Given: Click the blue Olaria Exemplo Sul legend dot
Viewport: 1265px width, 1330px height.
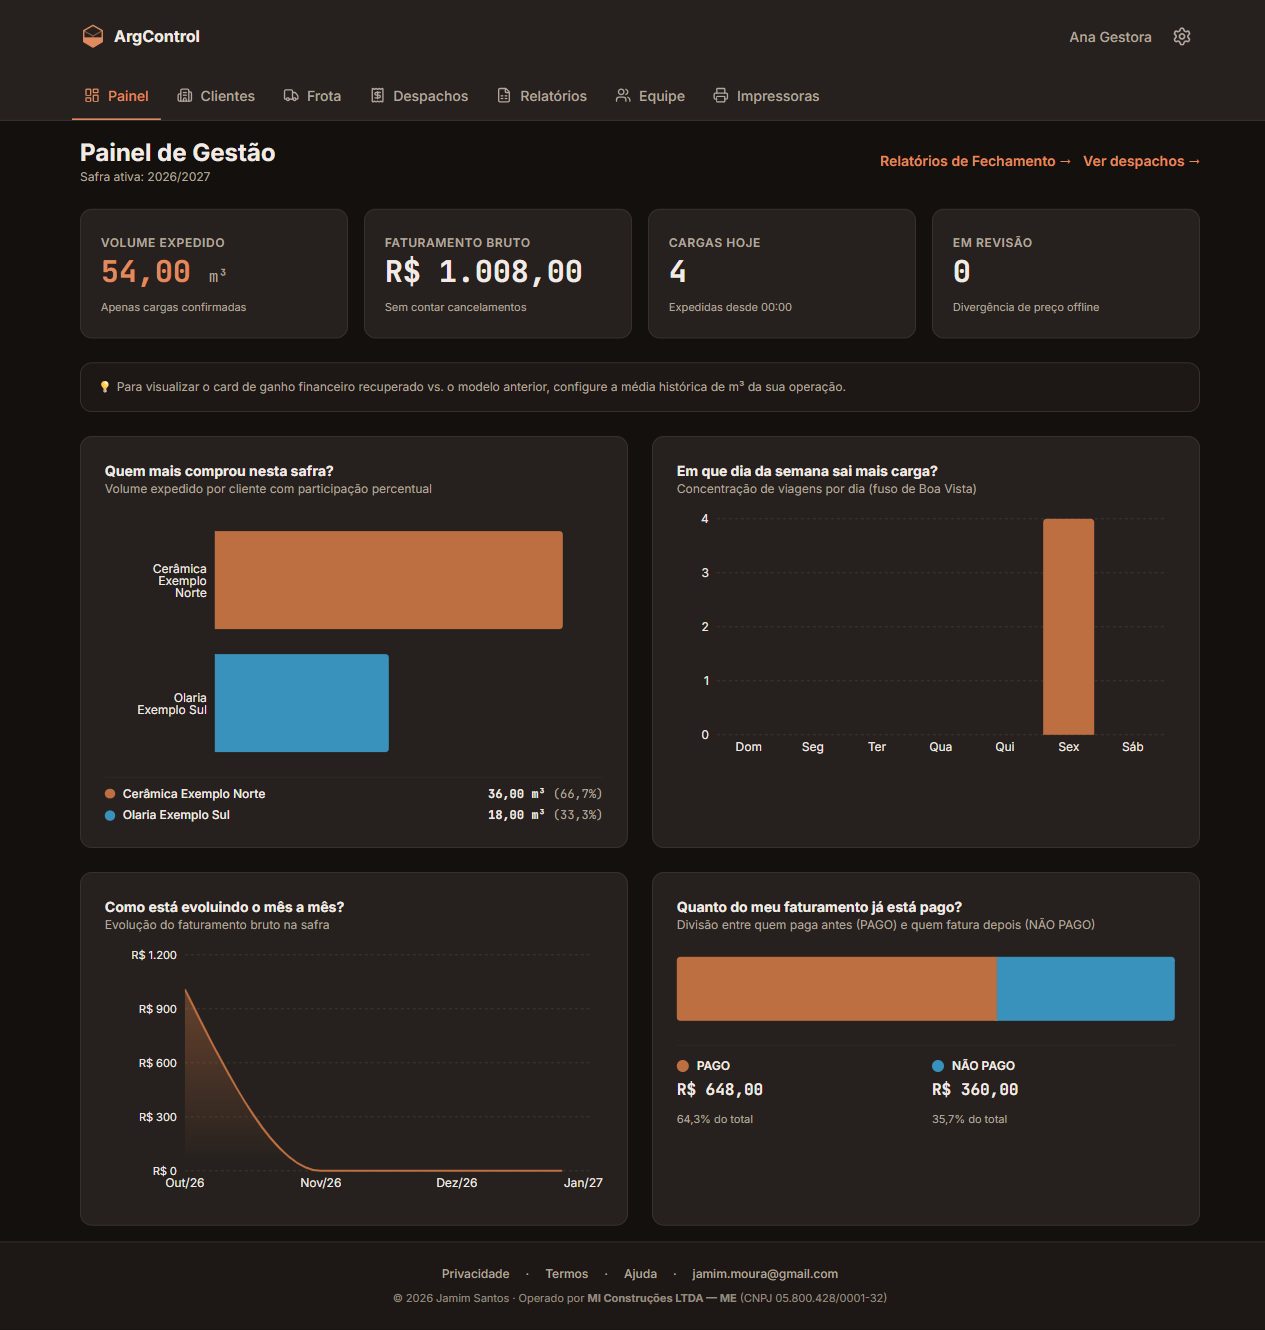Looking at the screenshot, I should click(x=110, y=815).
